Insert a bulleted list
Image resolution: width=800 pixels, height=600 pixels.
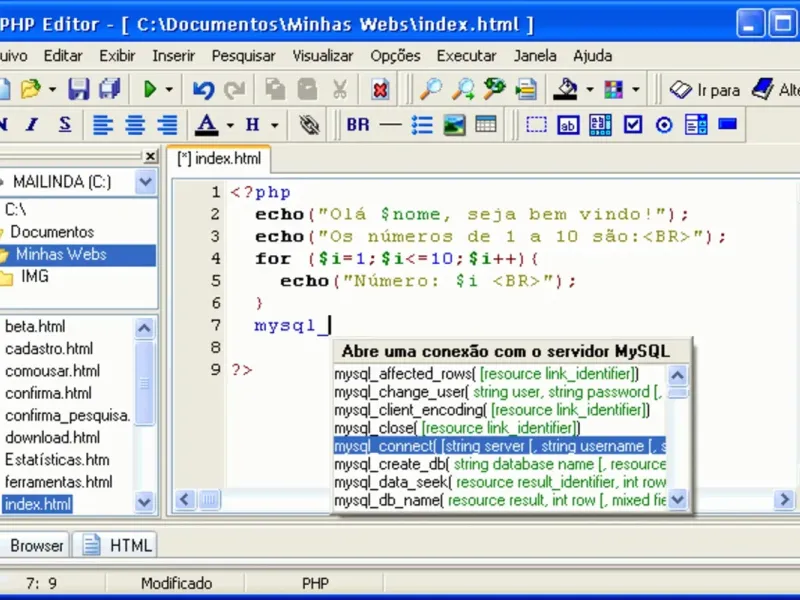coord(422,125)
